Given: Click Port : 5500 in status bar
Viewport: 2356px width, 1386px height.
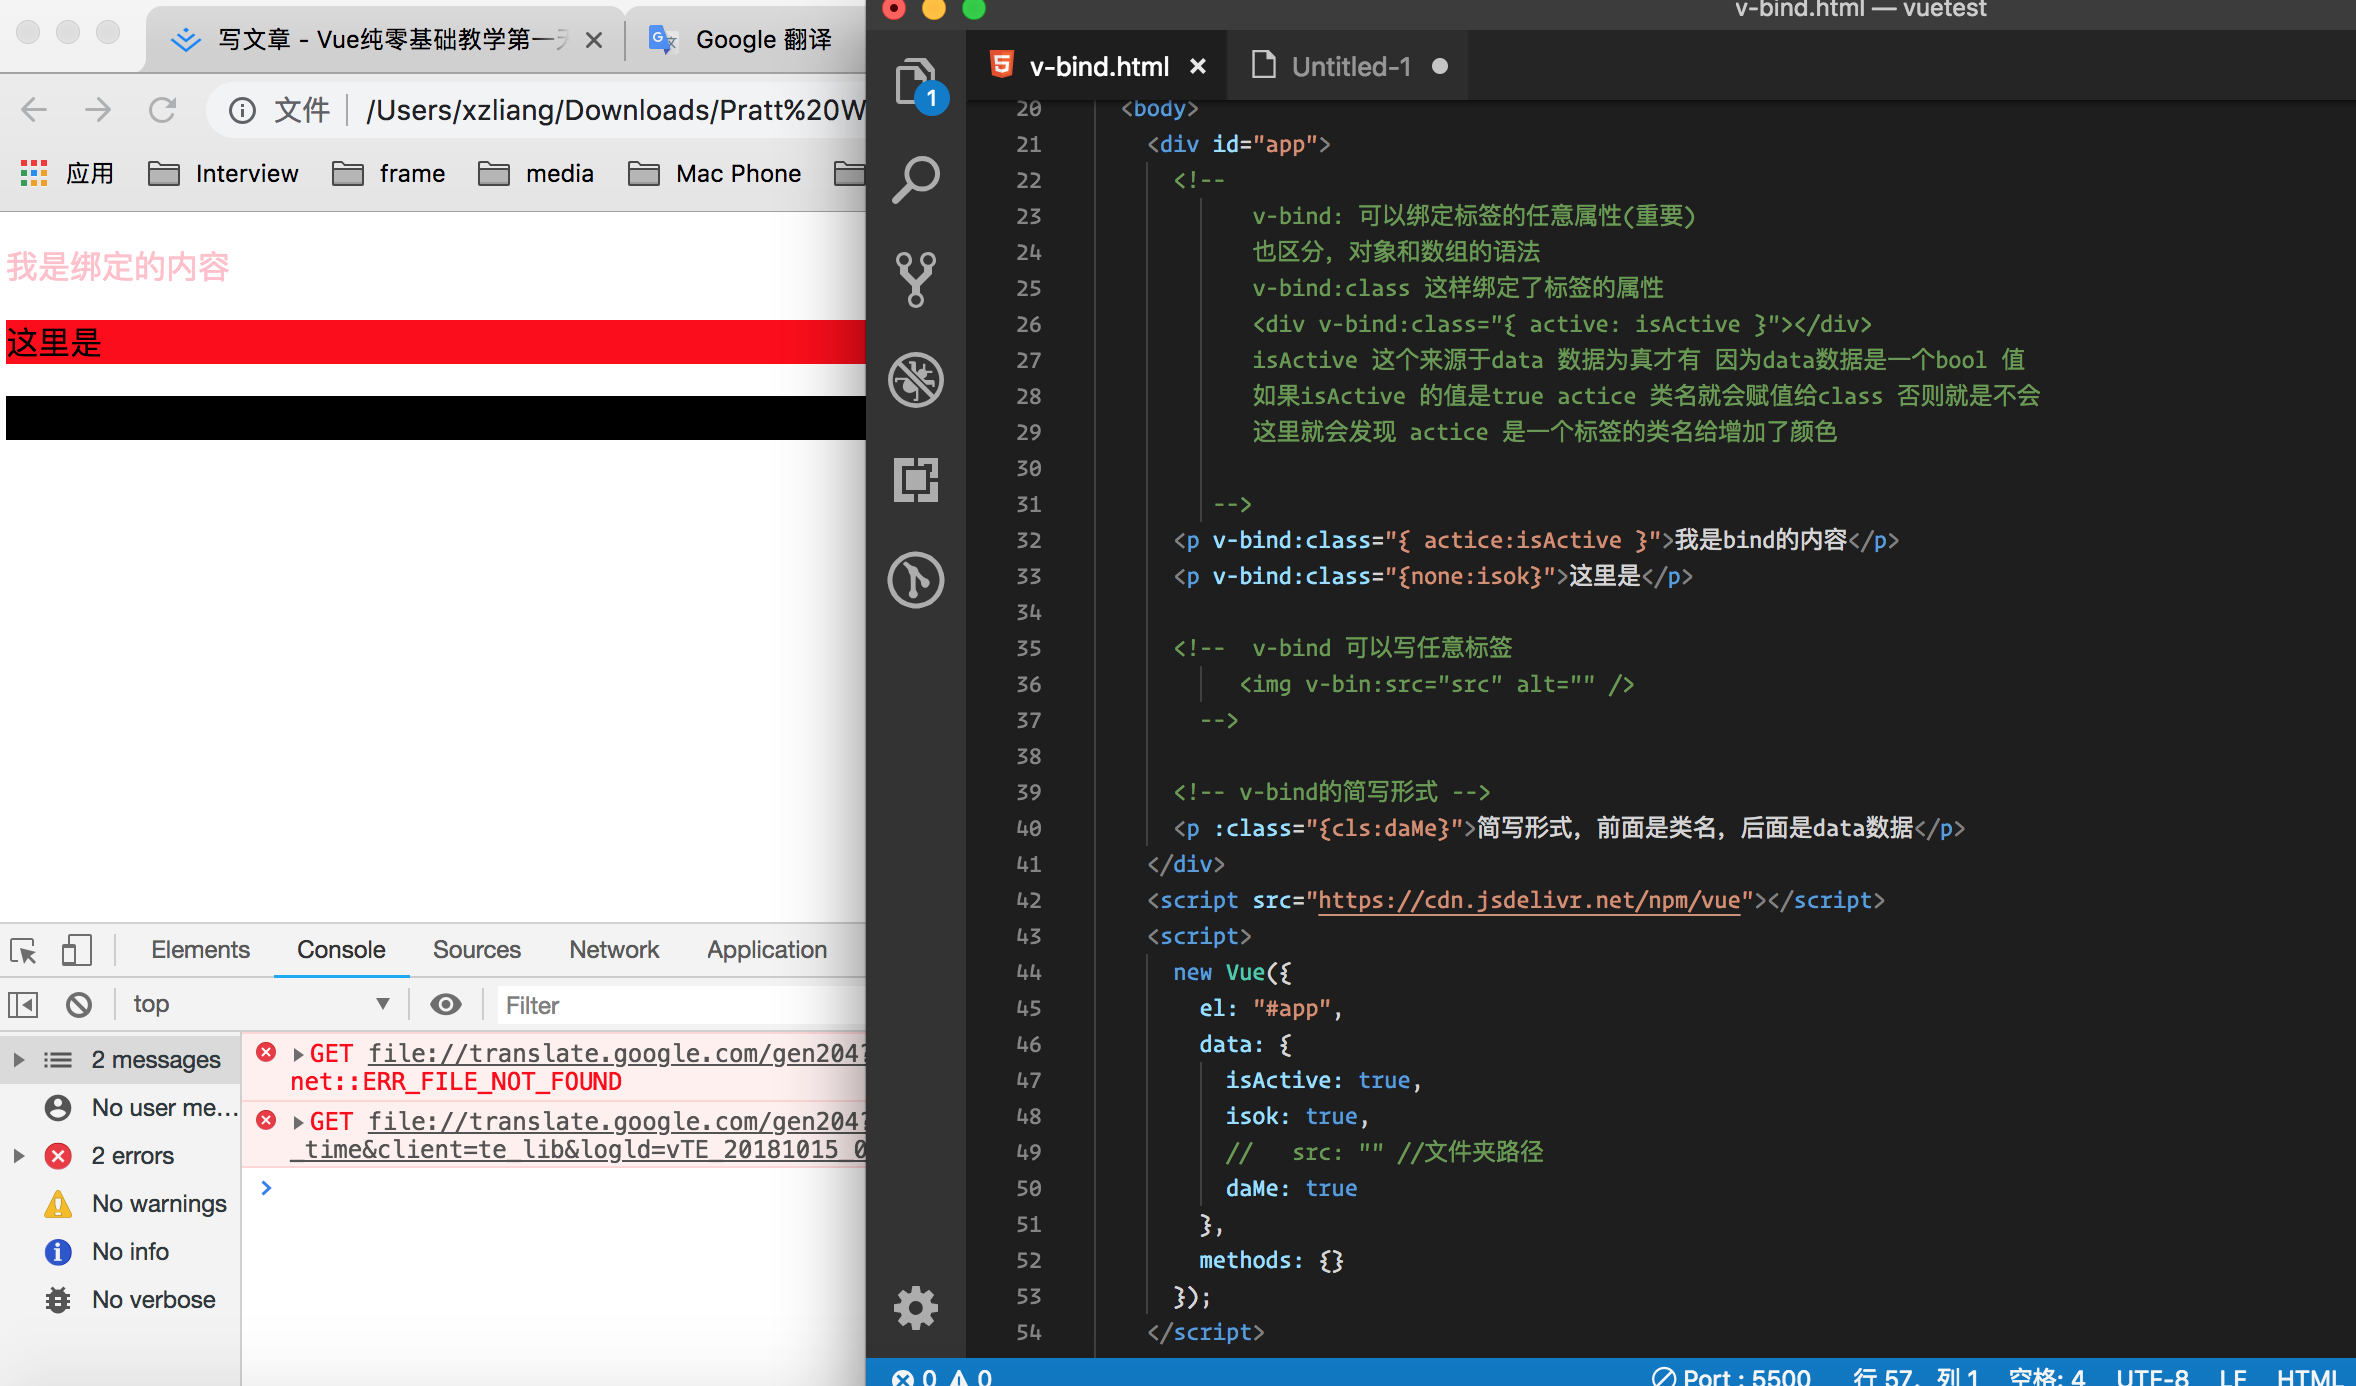Looking at the screenshot, I should point(1731,1376).
